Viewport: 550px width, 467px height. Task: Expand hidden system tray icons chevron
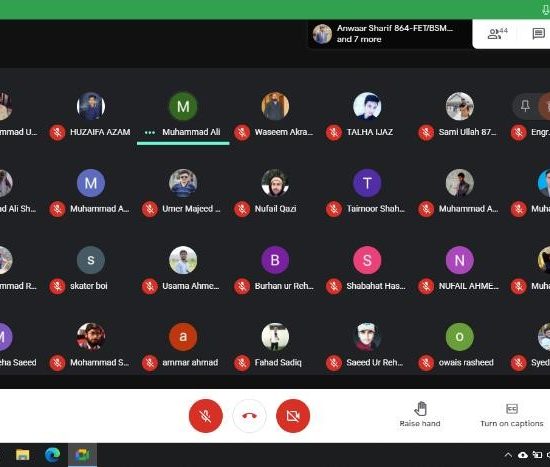point(508,455)
